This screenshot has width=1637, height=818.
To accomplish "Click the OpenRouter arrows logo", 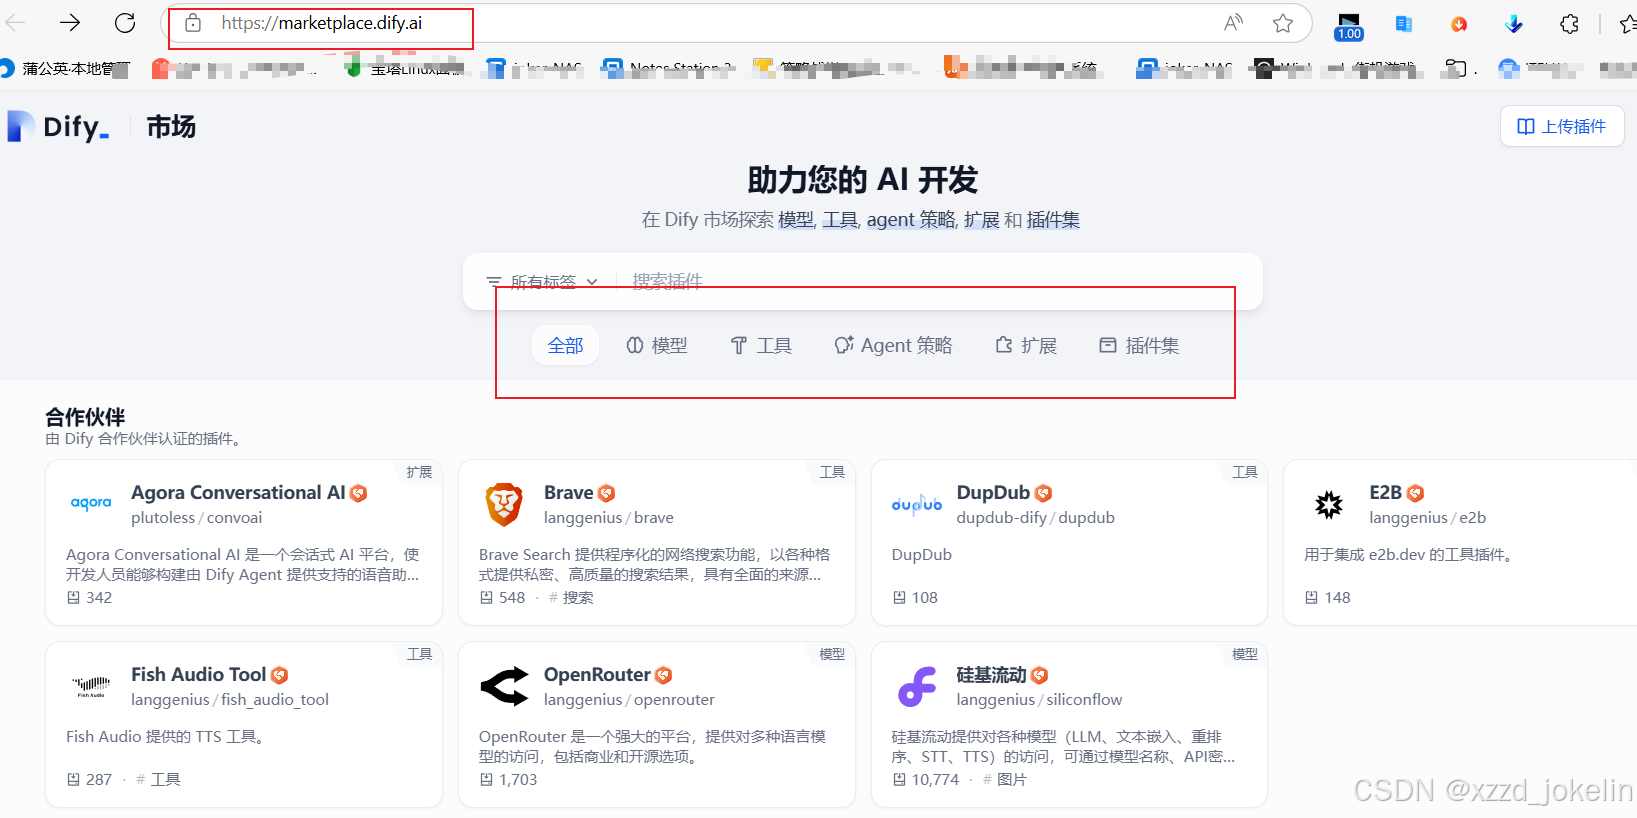I will 504,686.
